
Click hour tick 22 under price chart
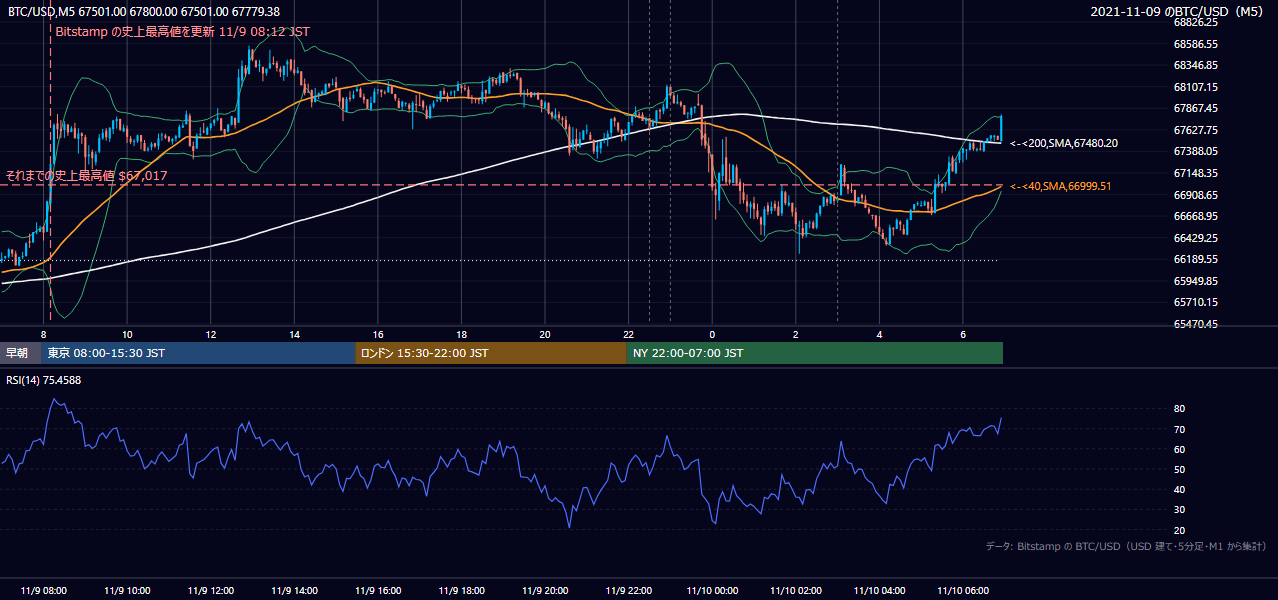pyautogui.click(x=629, y=334)
